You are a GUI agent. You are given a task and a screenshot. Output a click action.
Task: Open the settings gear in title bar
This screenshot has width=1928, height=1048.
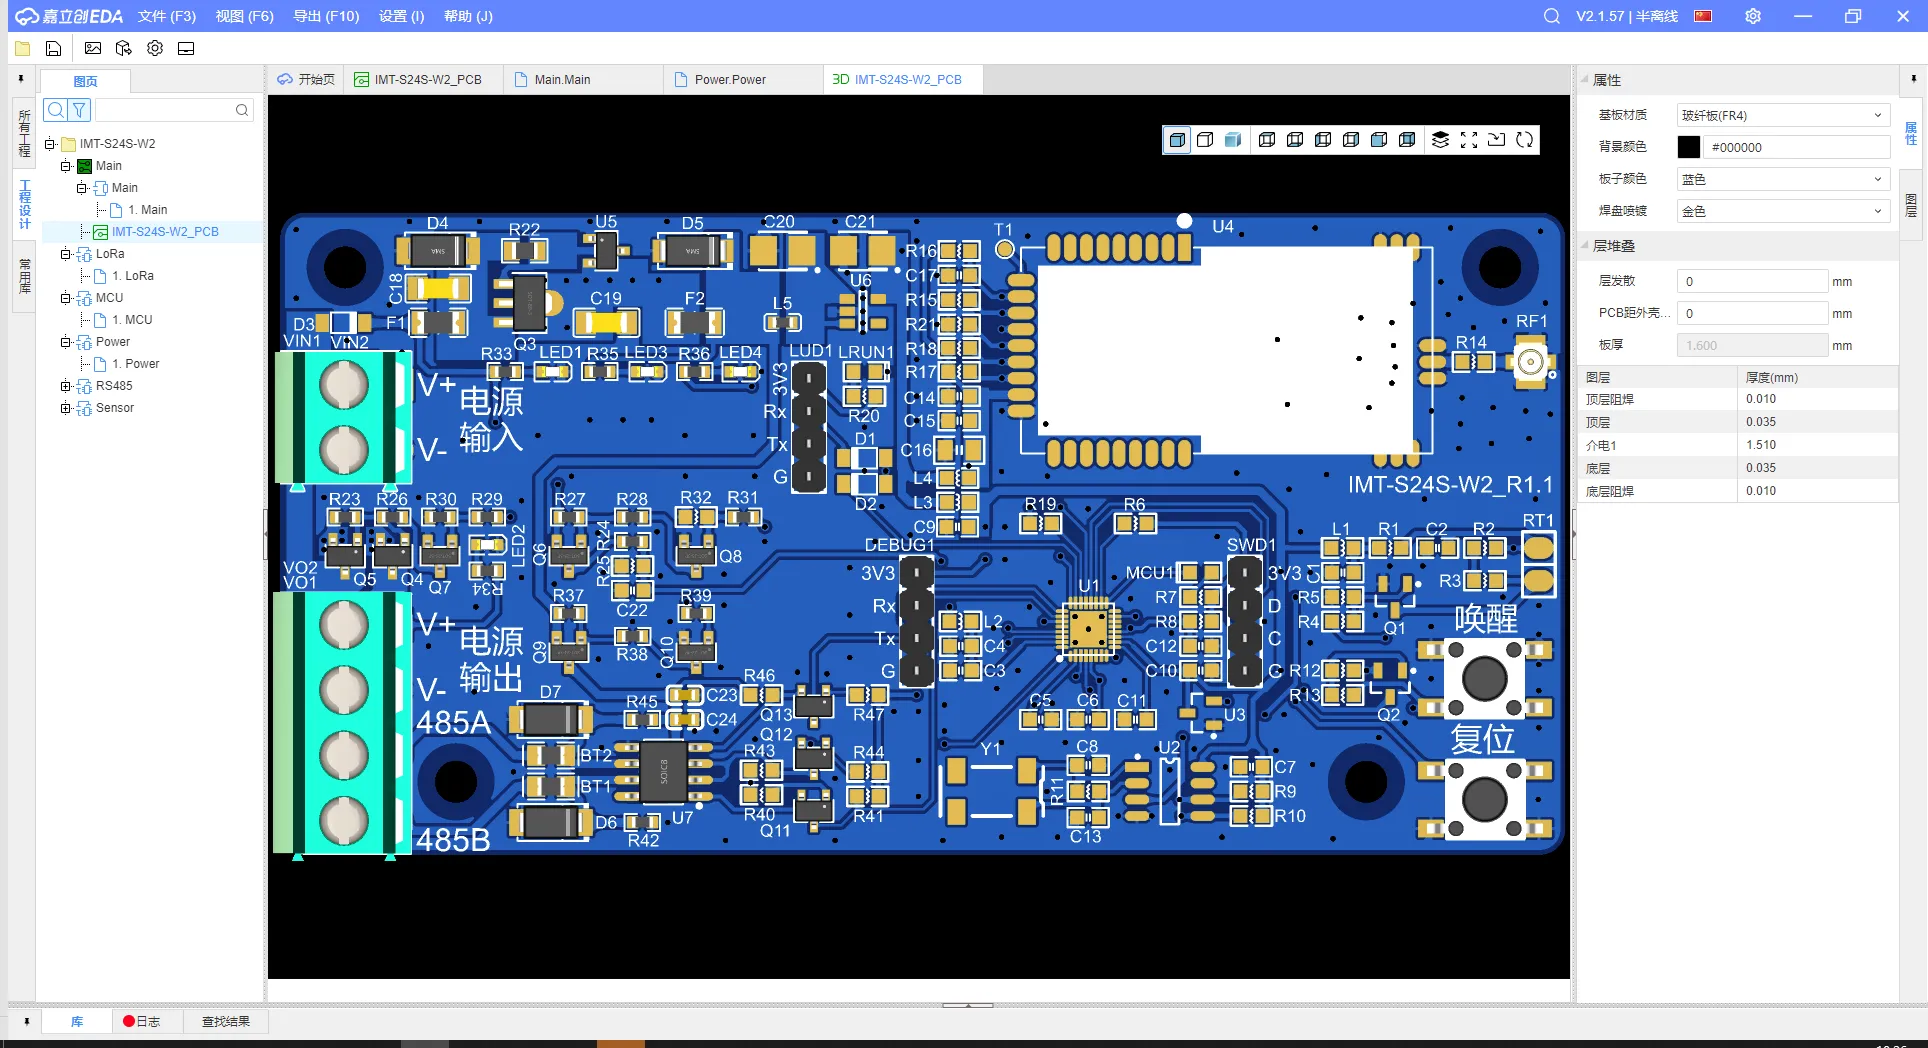pos(1752,16)
